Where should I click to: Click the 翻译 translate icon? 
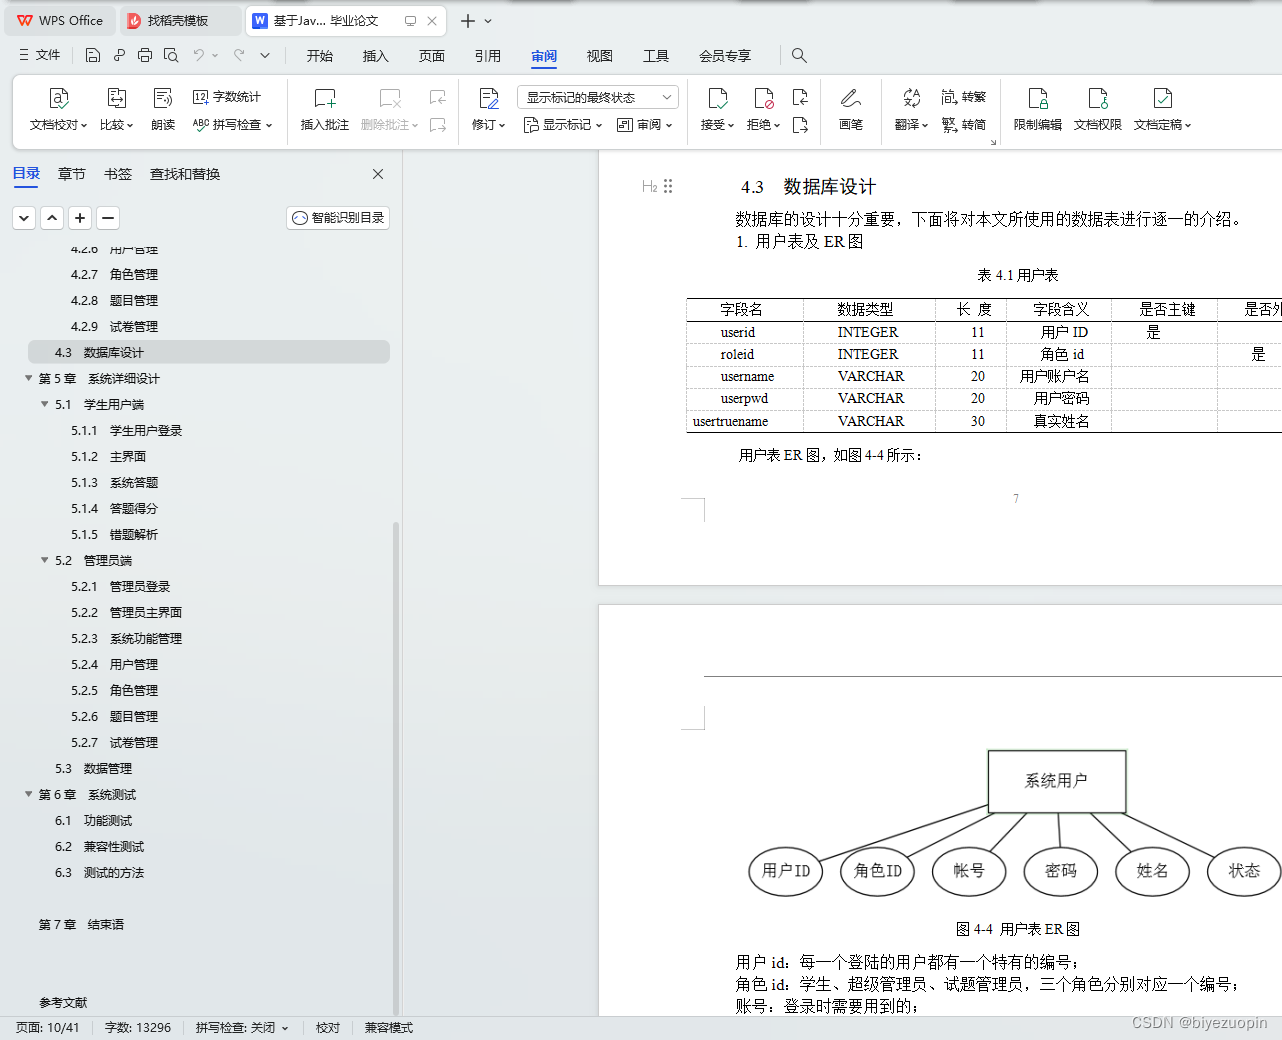point(911,98)
